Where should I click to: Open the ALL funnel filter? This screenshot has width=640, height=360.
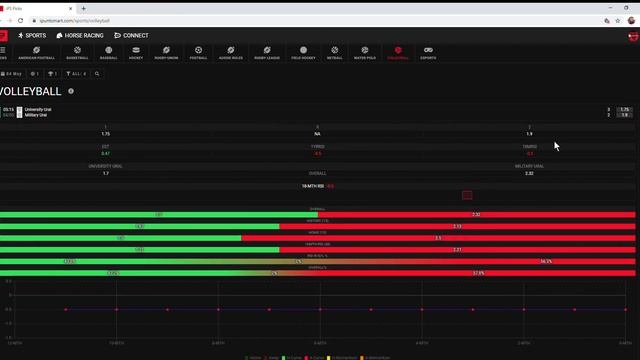click(76, 74)
